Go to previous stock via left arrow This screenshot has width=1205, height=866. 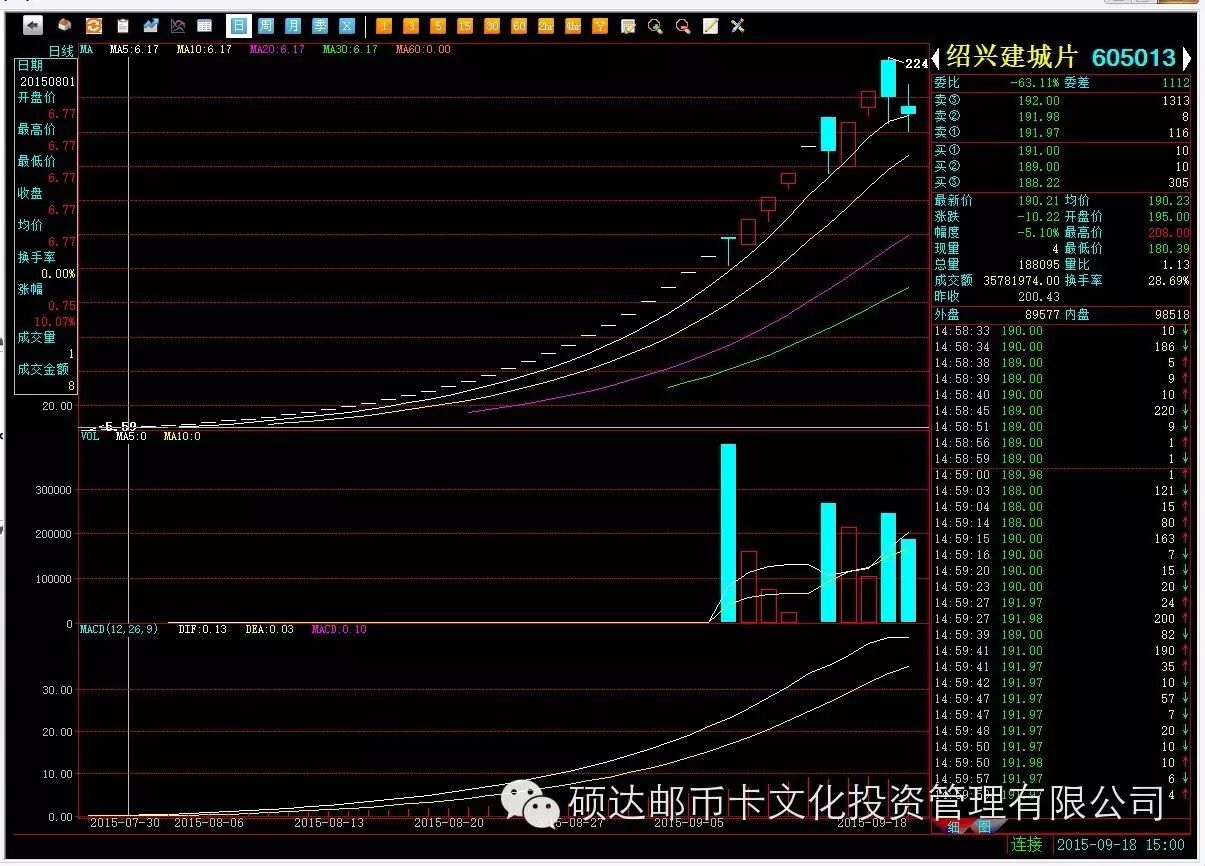tap(936, 58)
